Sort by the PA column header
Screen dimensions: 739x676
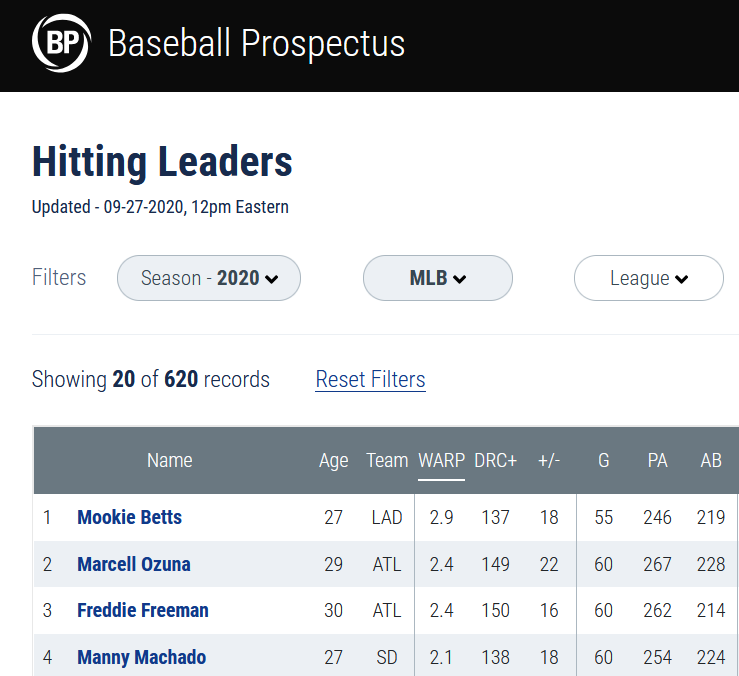coord(657,461)
